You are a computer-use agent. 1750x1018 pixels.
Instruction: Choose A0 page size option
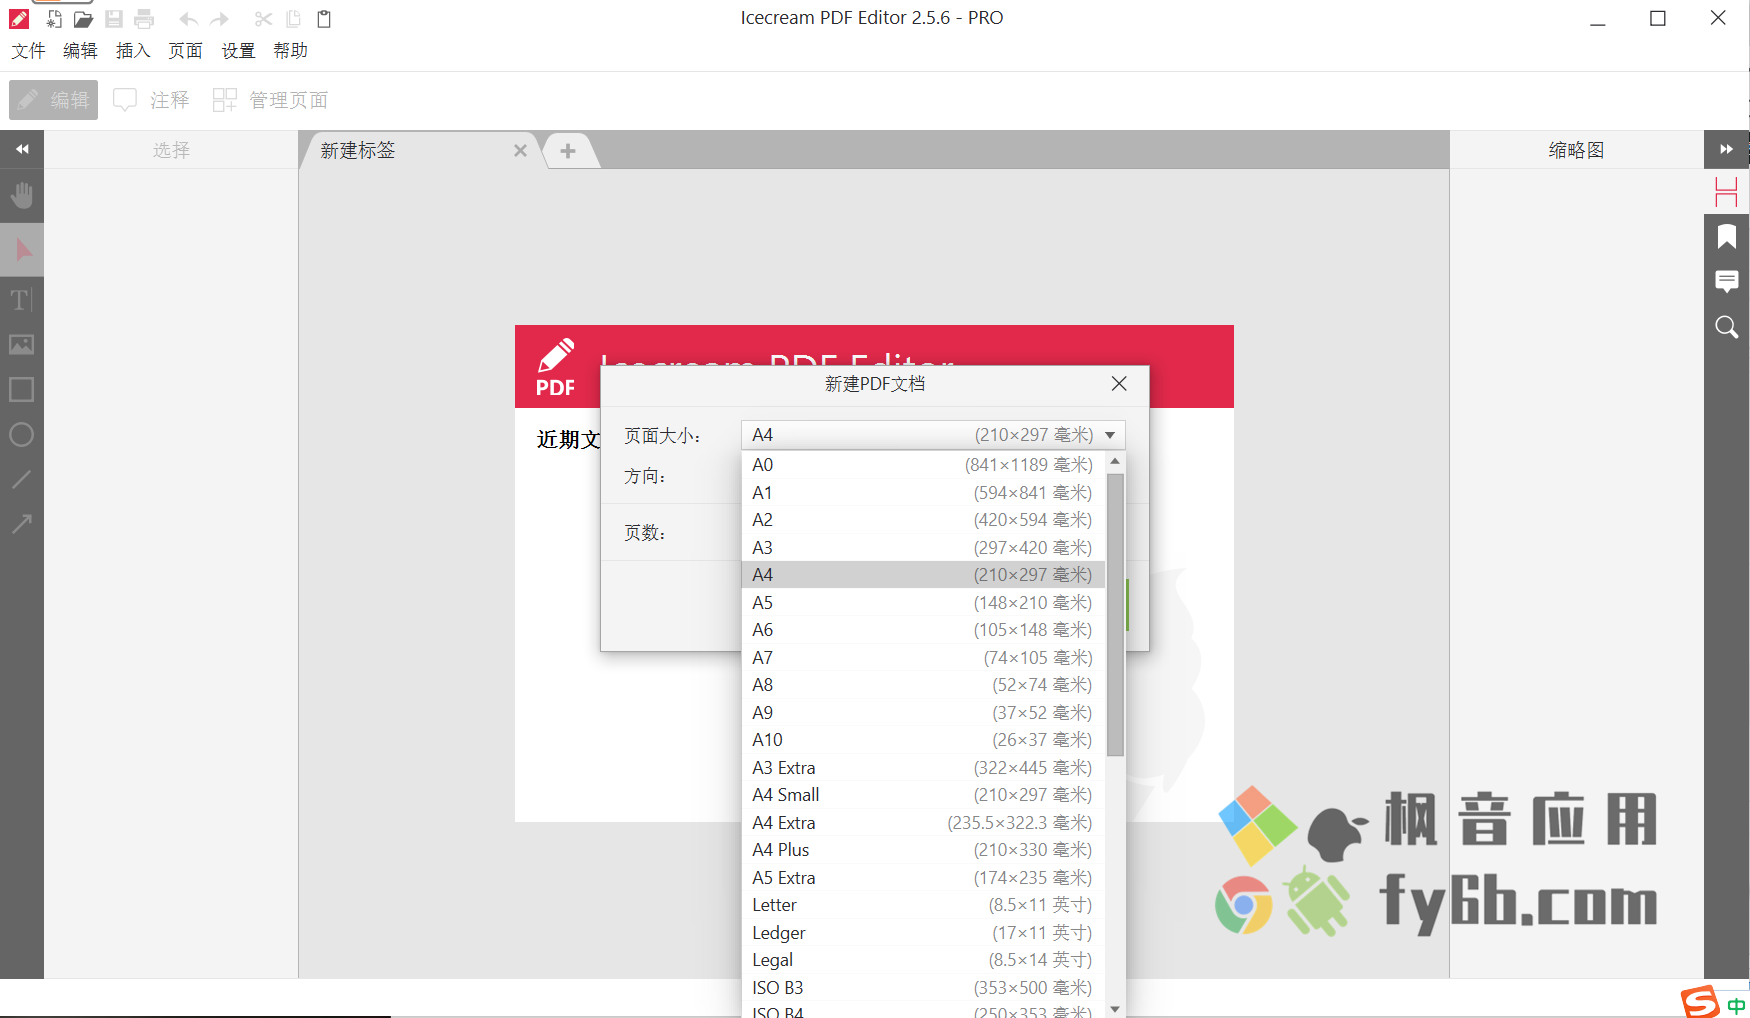point(923,465)
